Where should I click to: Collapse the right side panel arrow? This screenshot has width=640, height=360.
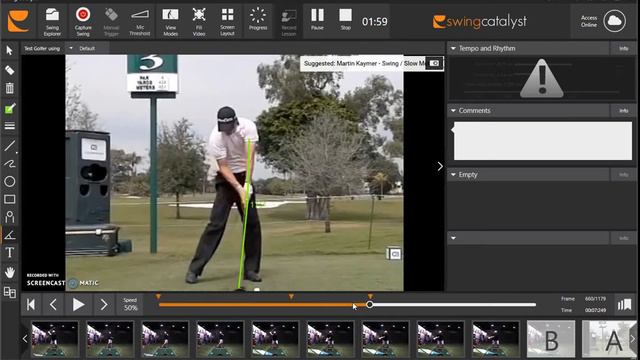440,167
